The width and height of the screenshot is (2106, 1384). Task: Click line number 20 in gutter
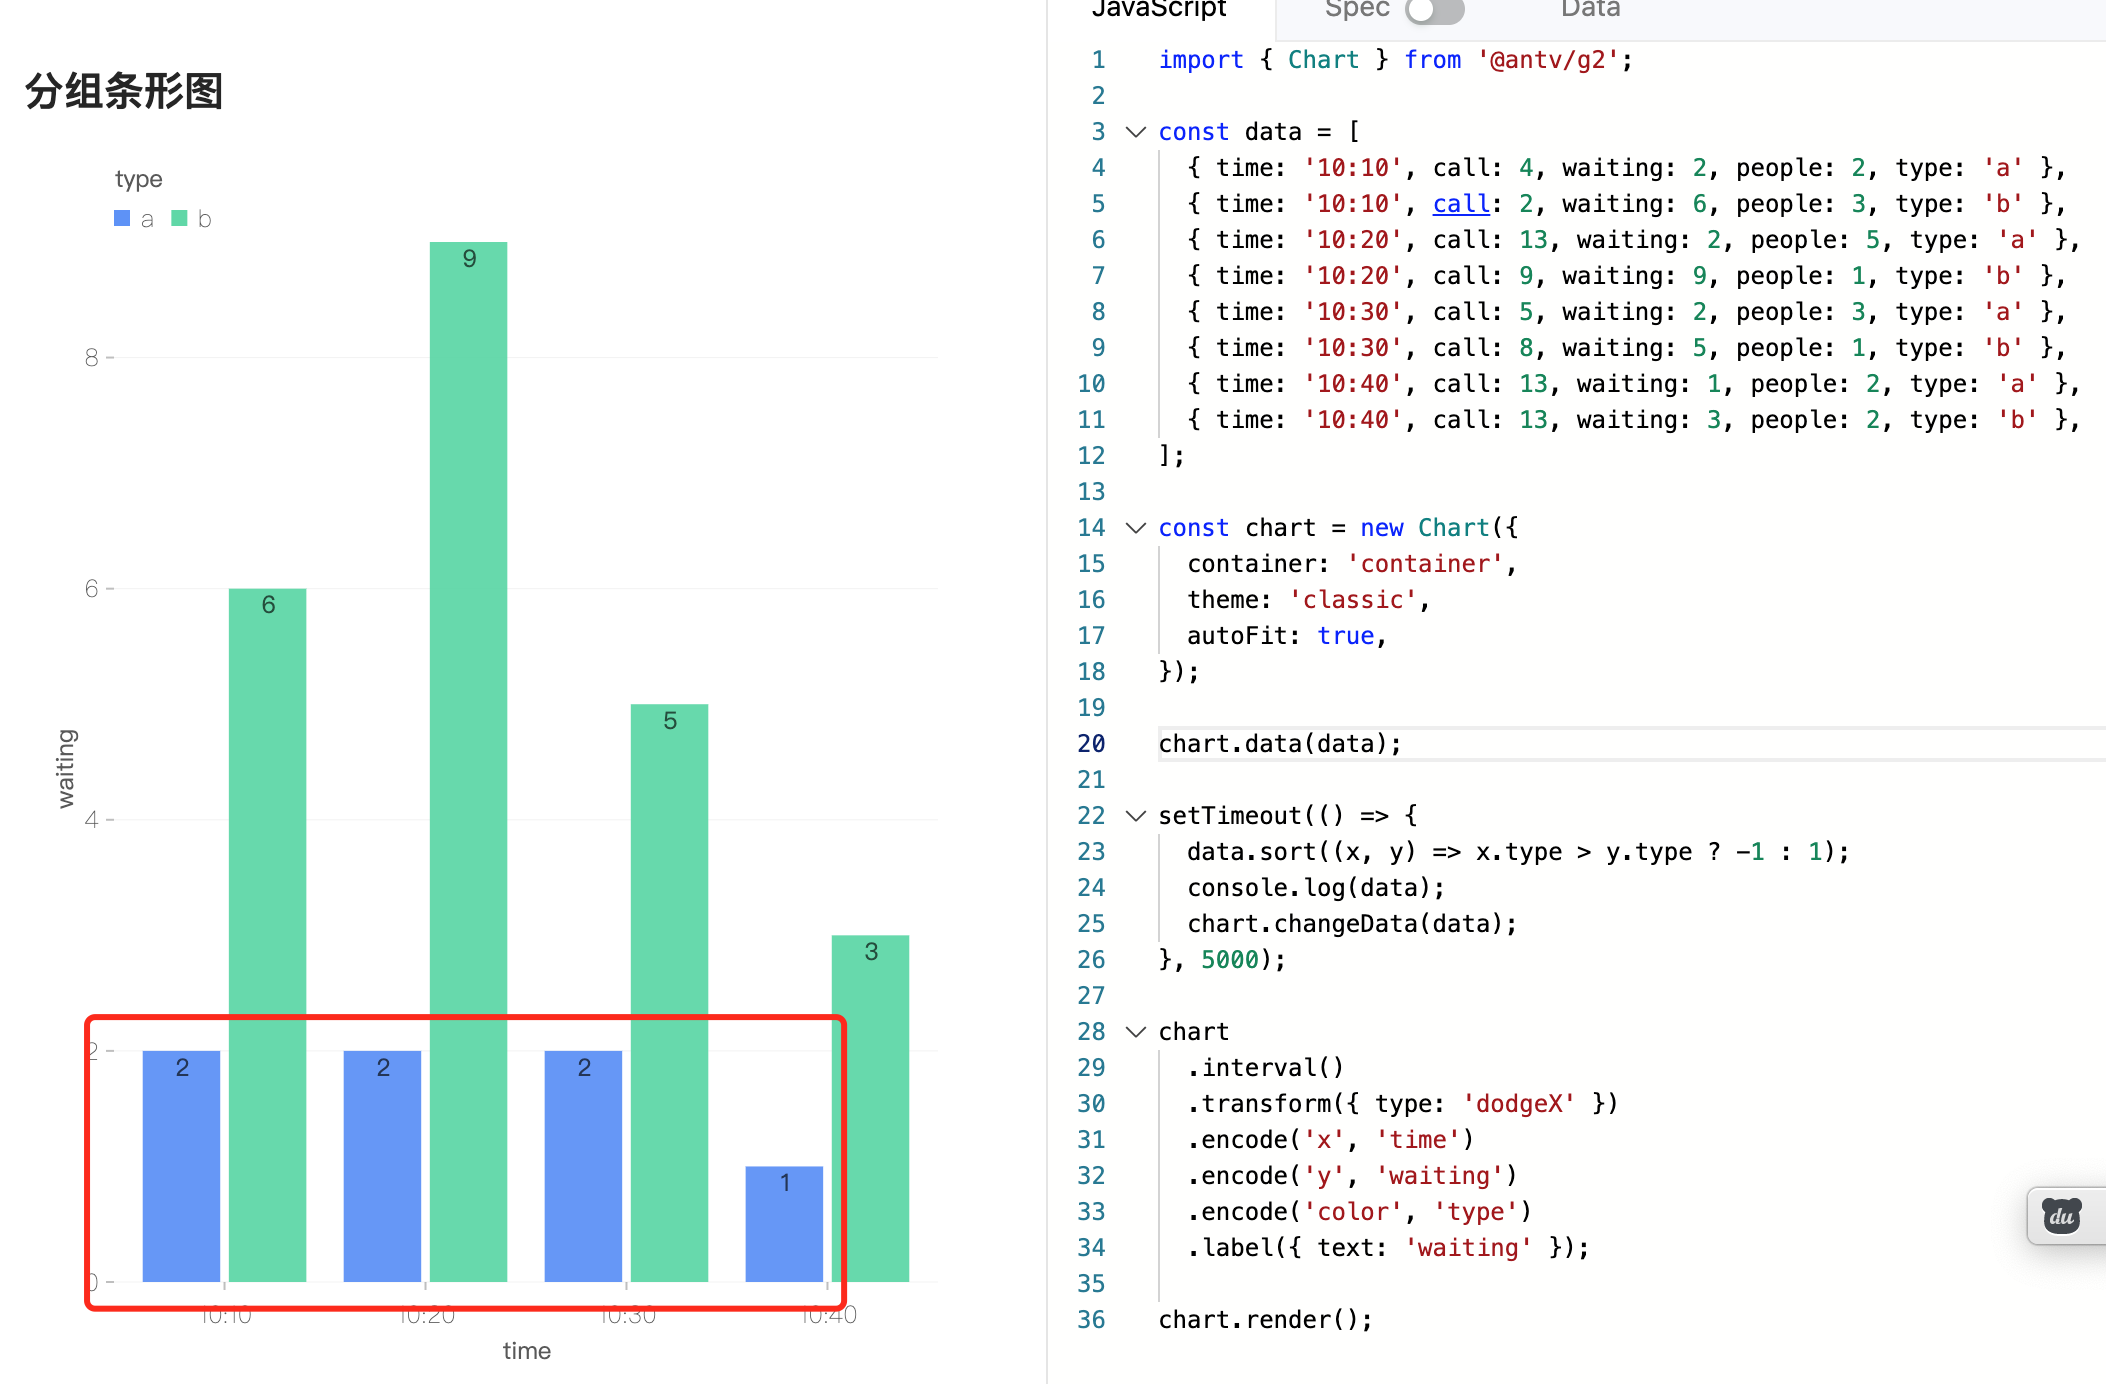tap(1091, 744)
